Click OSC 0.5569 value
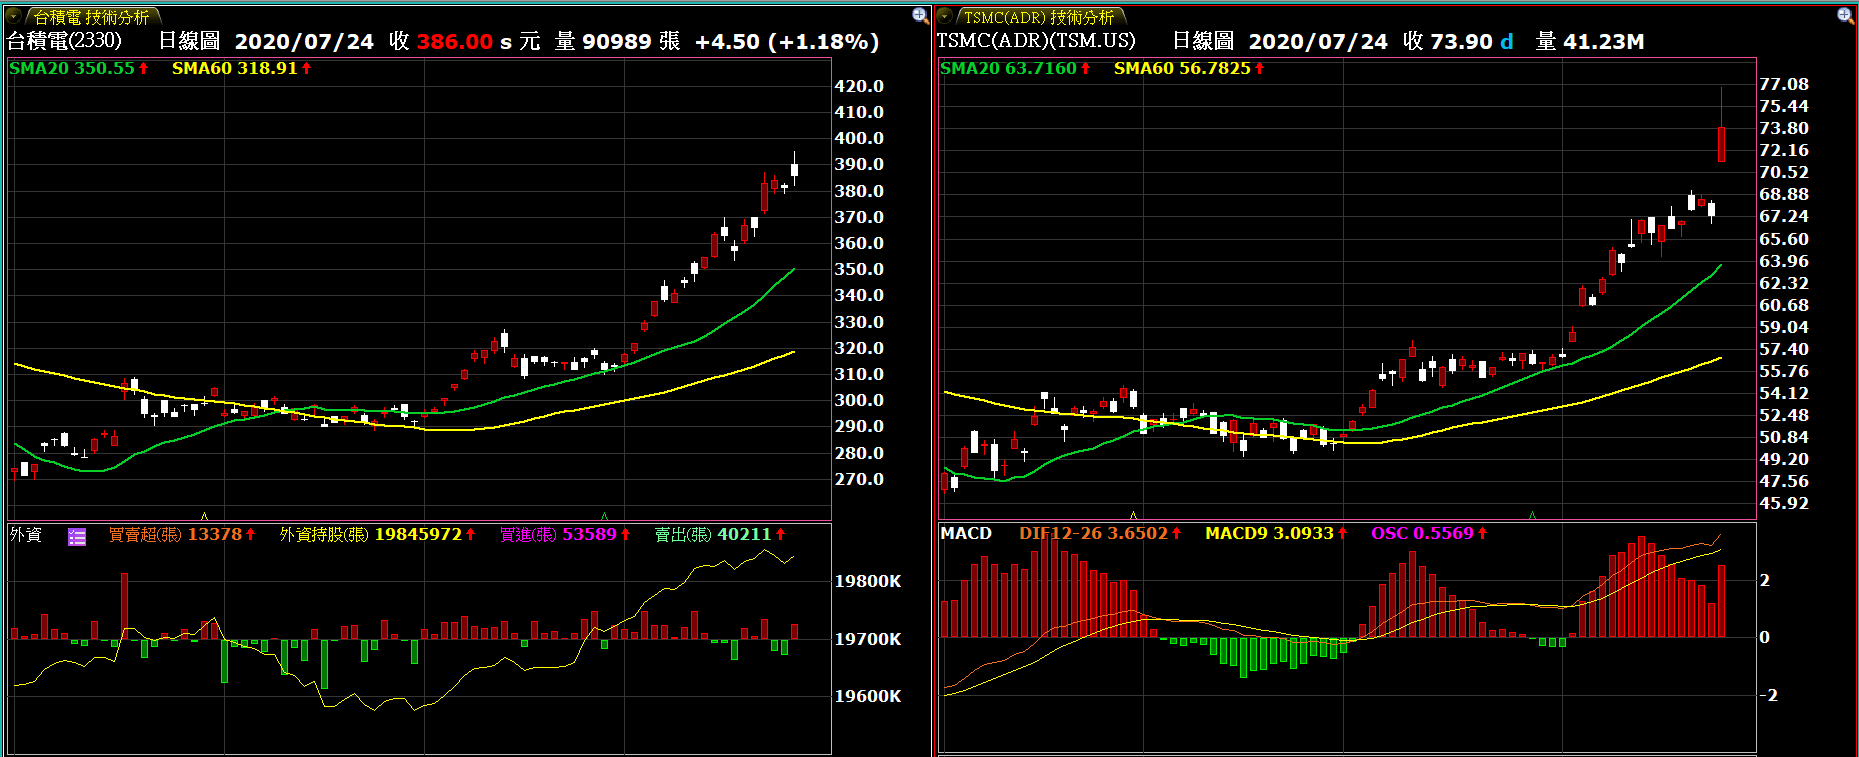 1423,534
